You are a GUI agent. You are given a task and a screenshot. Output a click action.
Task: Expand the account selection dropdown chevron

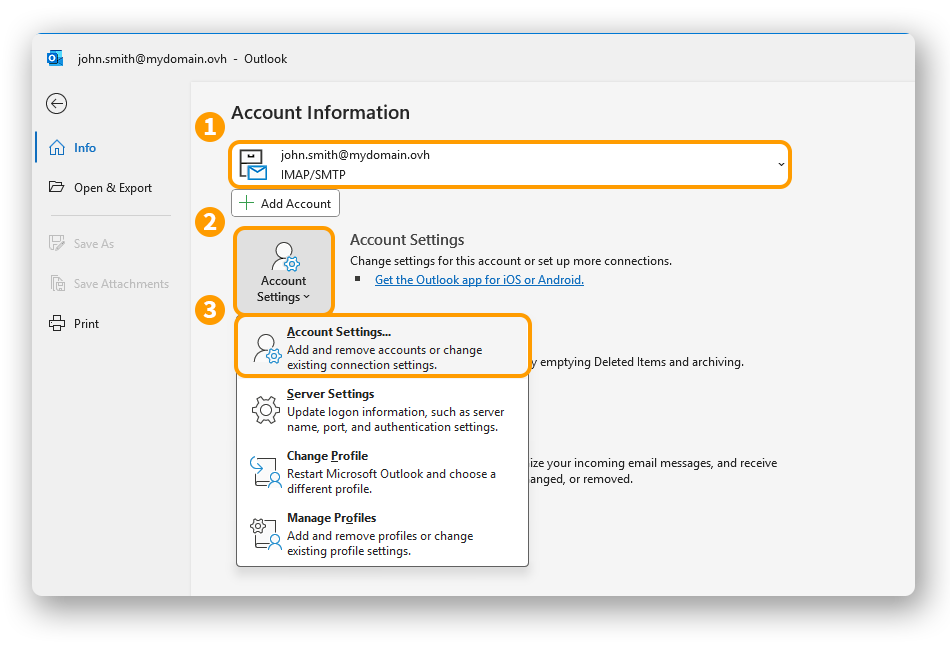tap(781, 165)
